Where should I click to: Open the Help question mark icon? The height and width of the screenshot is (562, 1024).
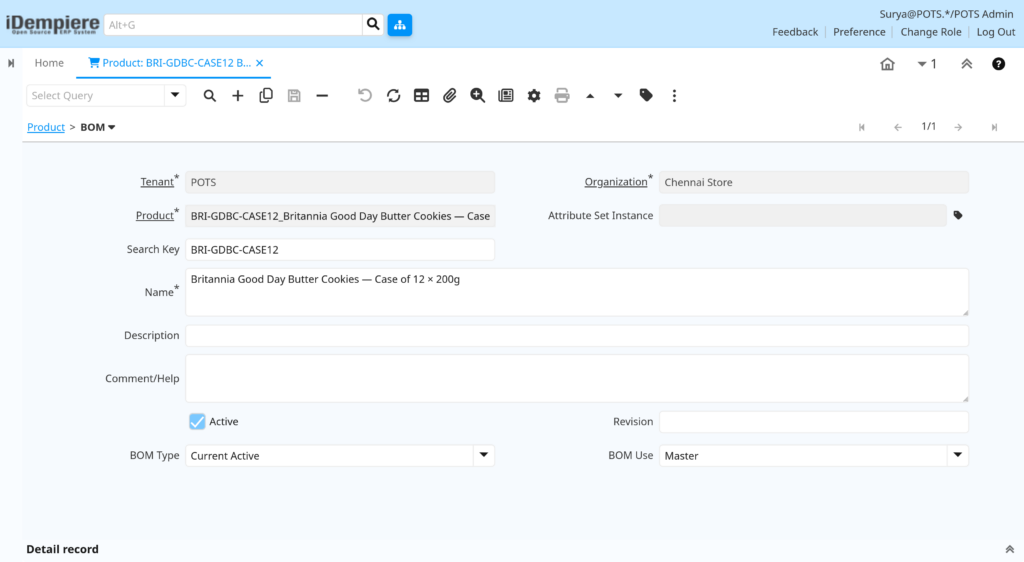click(999, 64)
